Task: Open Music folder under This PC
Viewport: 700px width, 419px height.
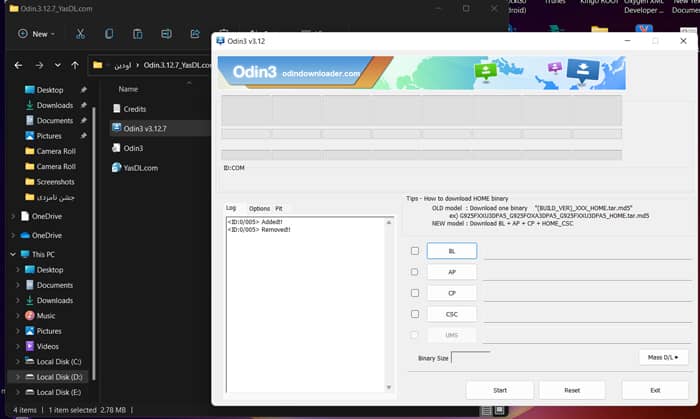Action: click(x=46, y=316)
